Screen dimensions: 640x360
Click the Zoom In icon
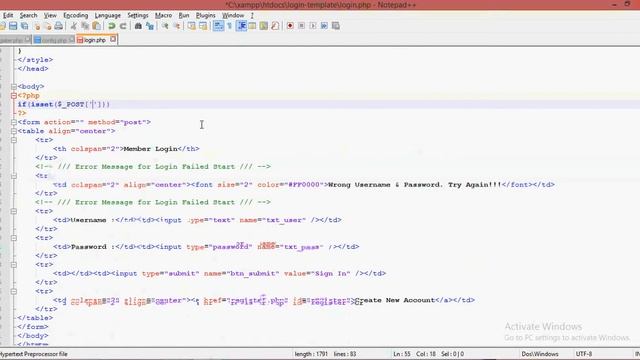point(165,26)
